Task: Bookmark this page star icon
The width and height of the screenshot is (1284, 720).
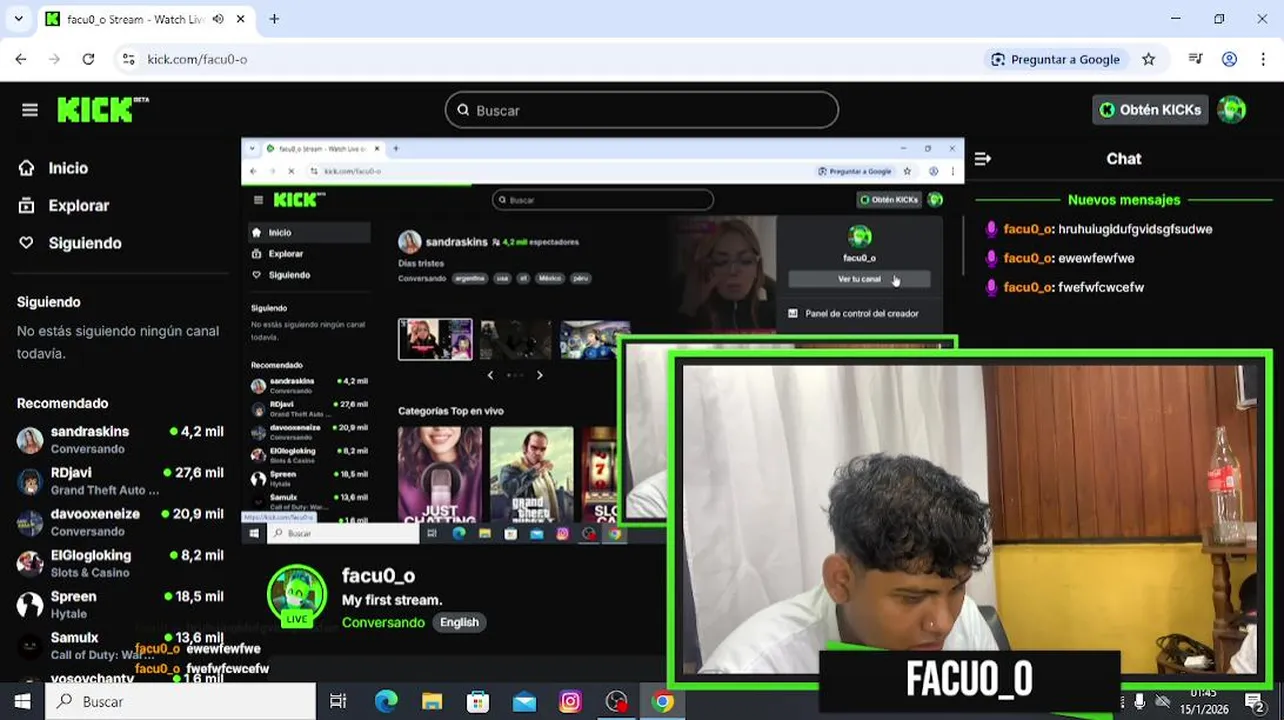Action: pos(1149,59)
